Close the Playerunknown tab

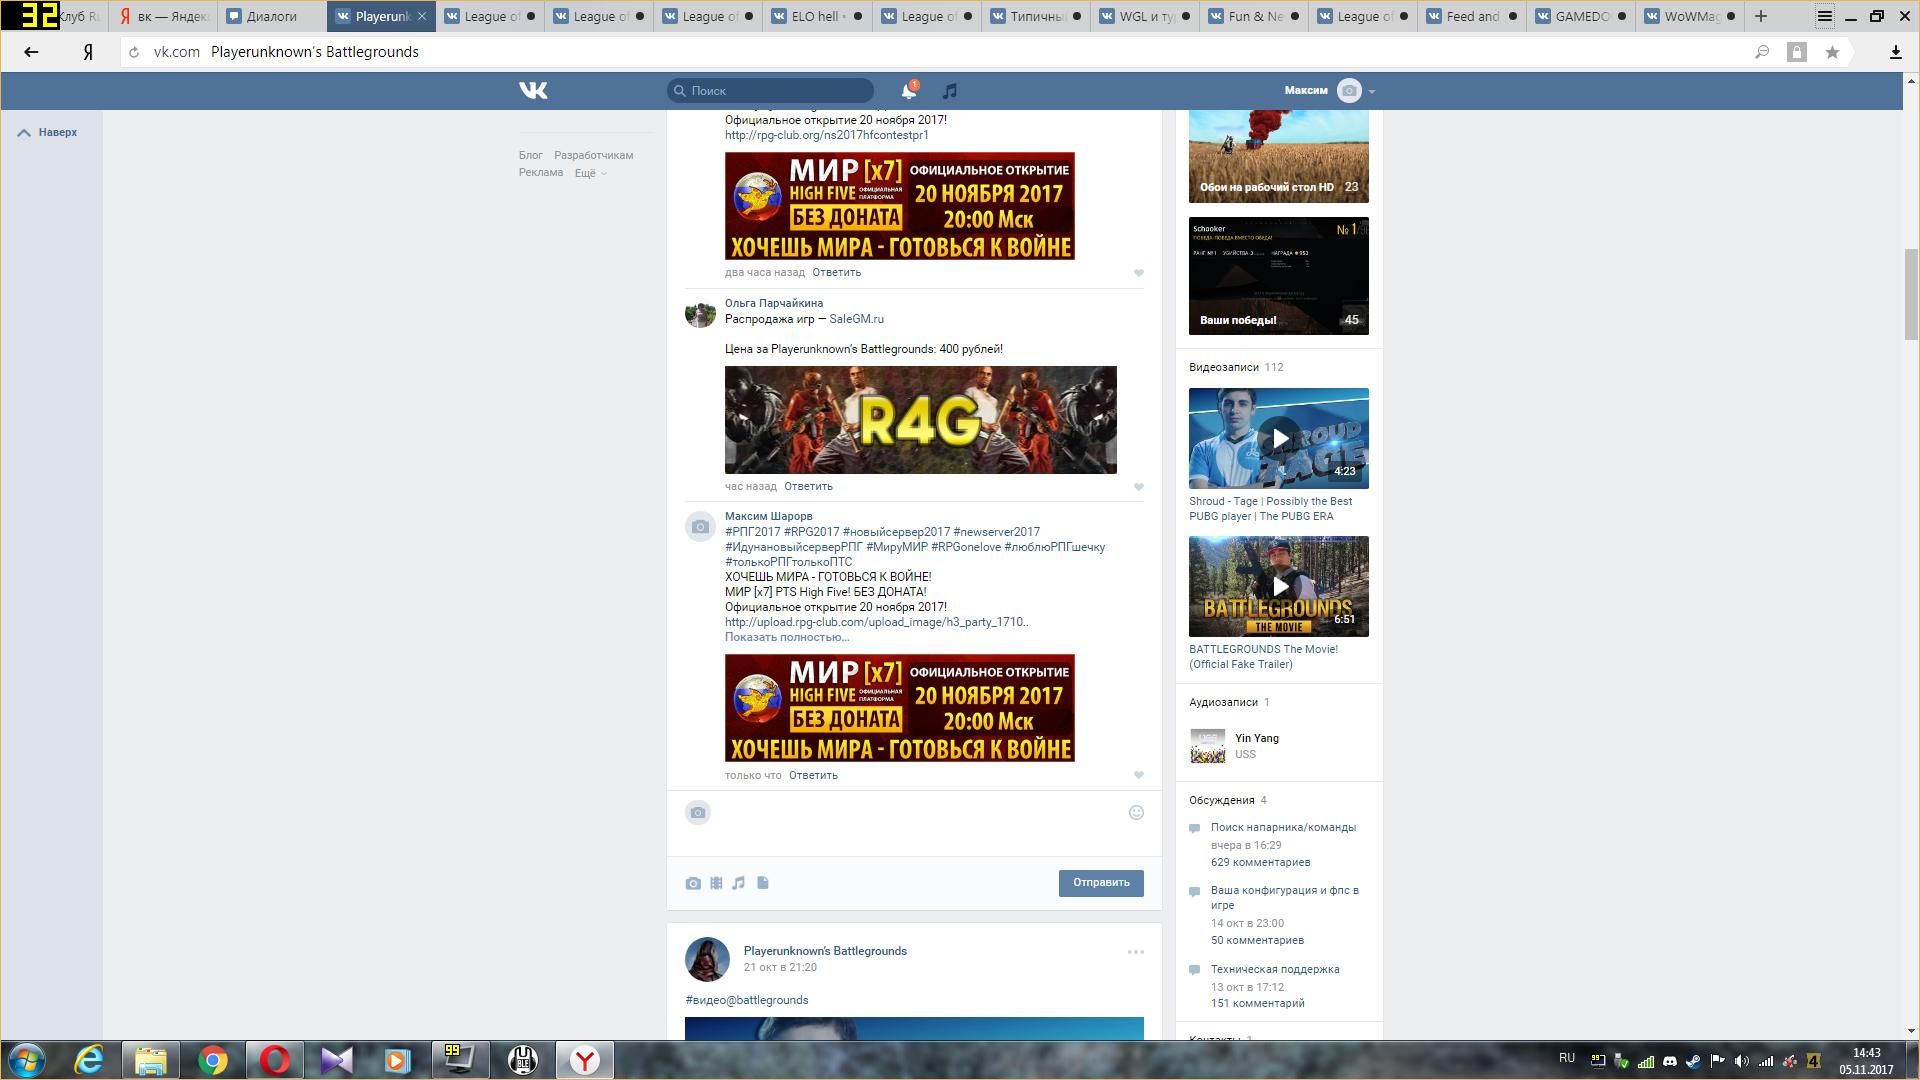pos(422,16)
